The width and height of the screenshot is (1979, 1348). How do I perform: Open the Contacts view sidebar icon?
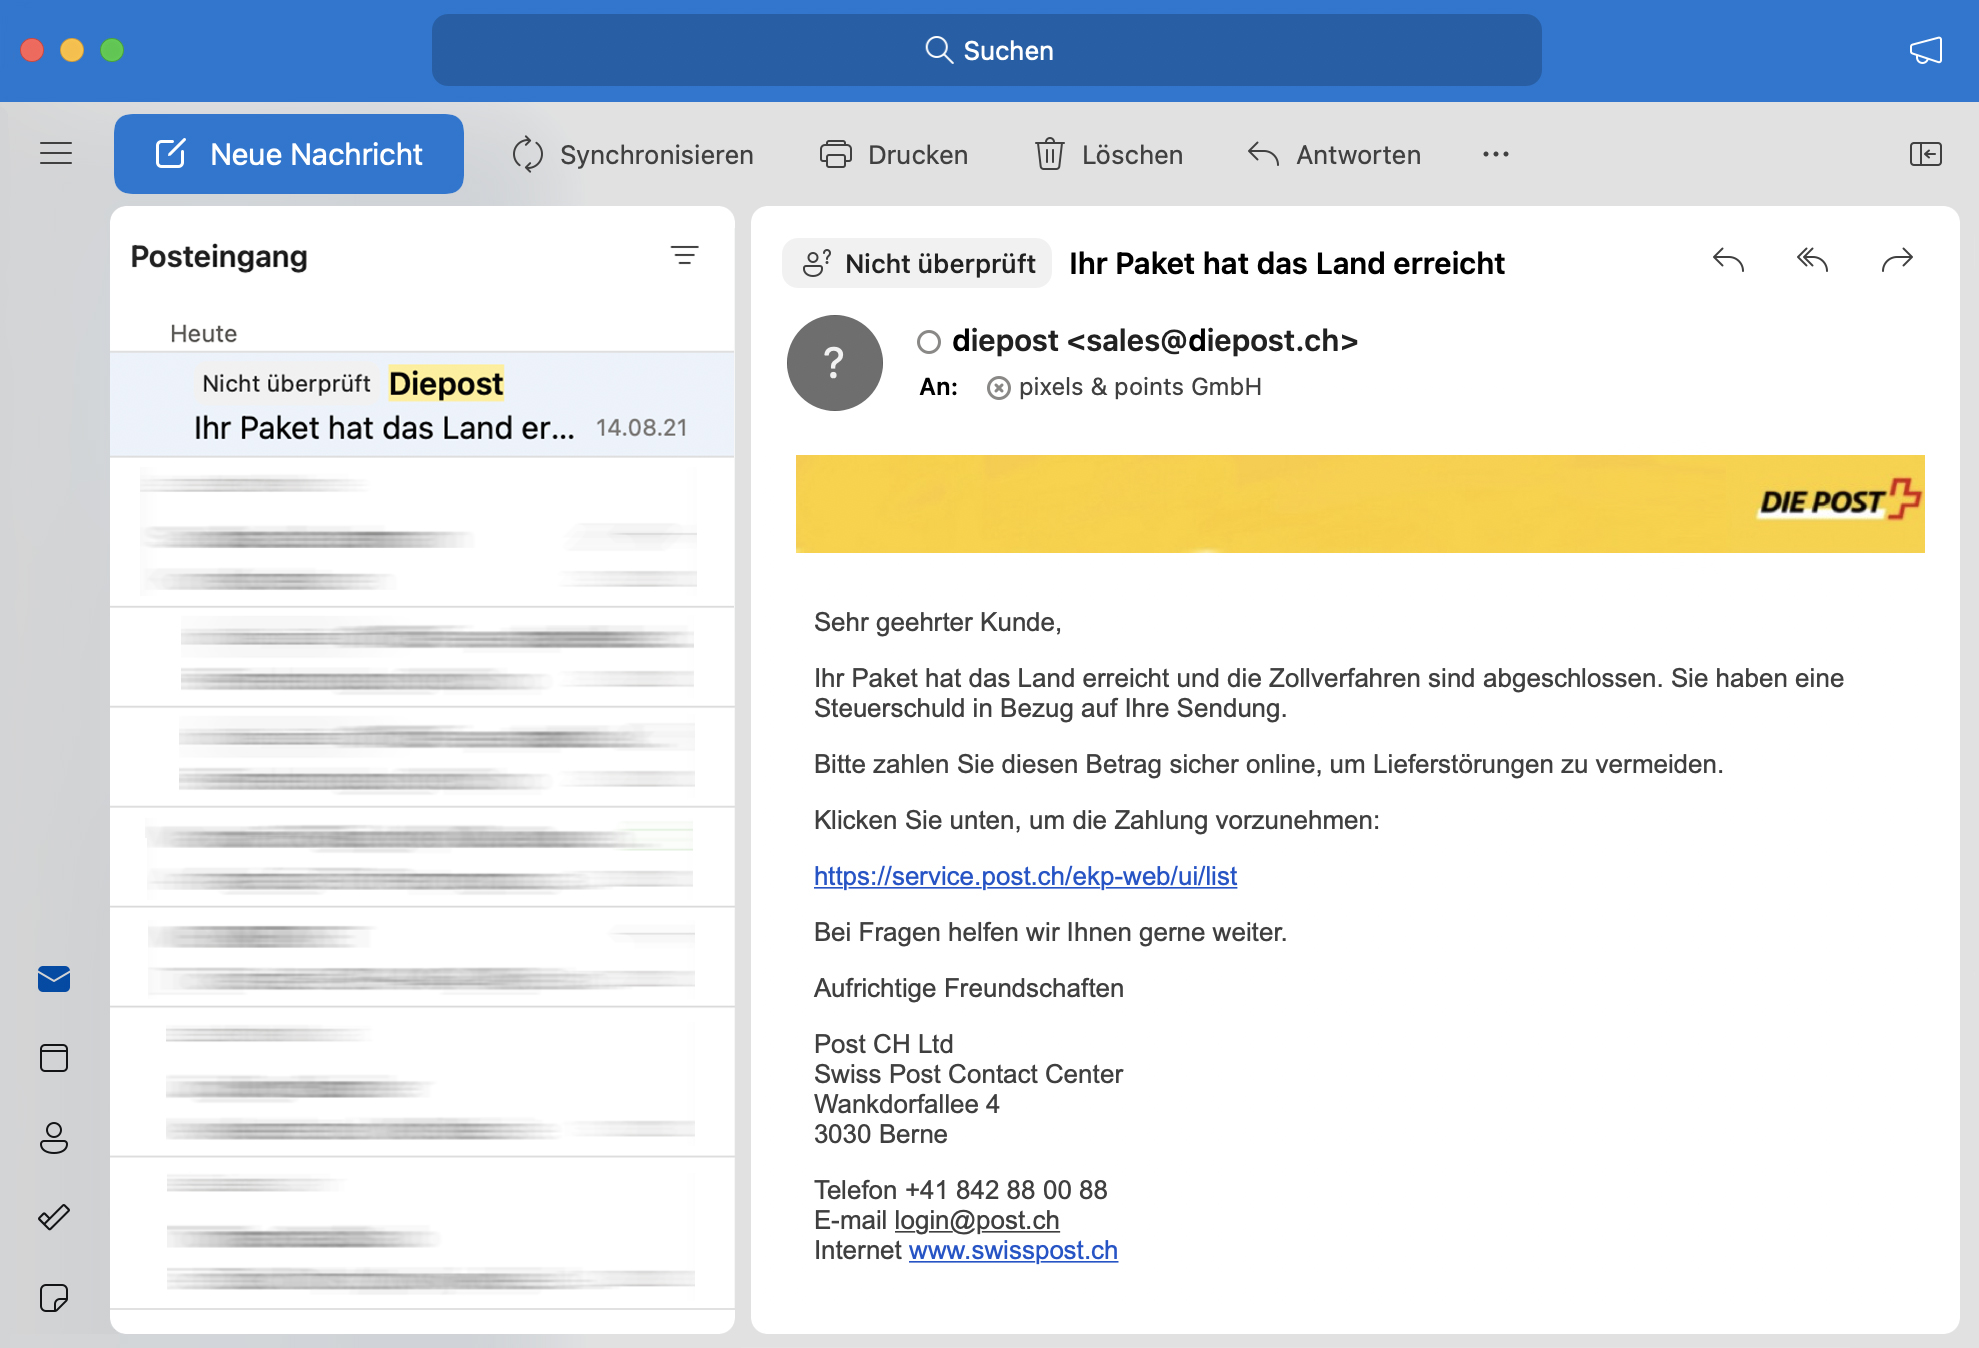(x=54, y=1138)
